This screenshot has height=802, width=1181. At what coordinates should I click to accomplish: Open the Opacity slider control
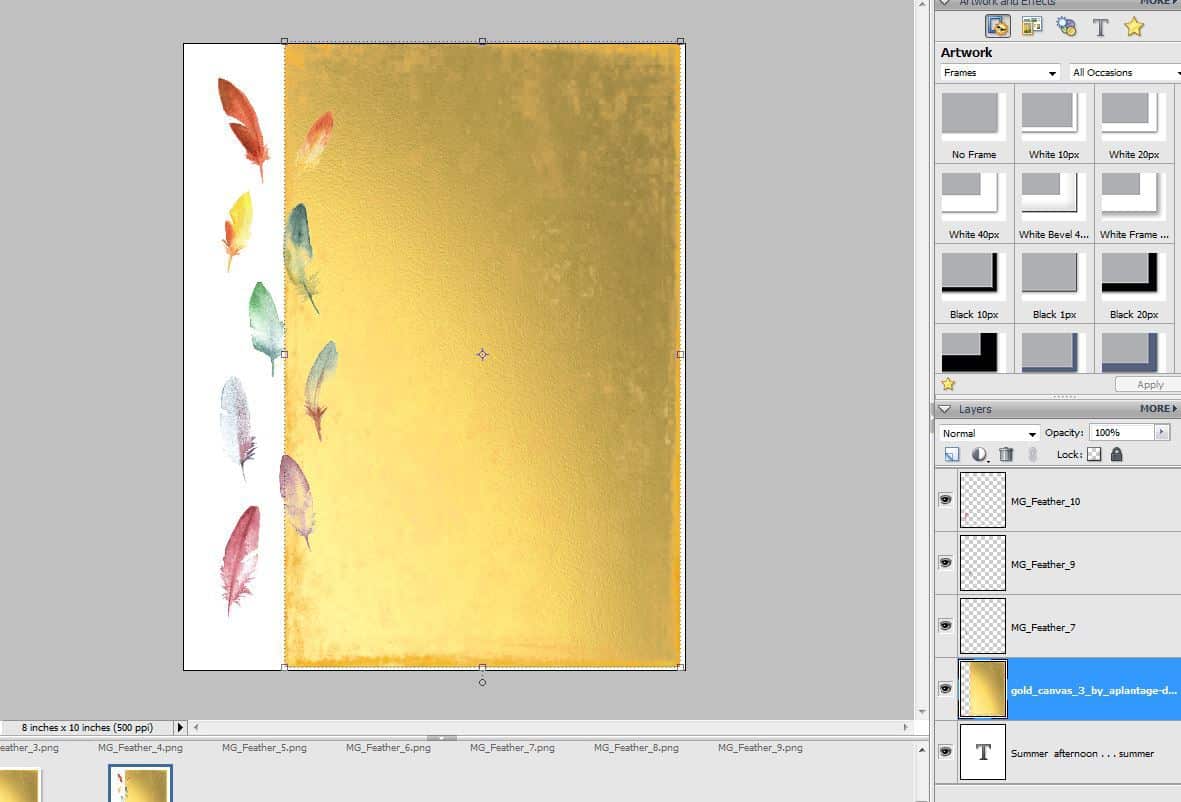click(x=1161, y=432)
